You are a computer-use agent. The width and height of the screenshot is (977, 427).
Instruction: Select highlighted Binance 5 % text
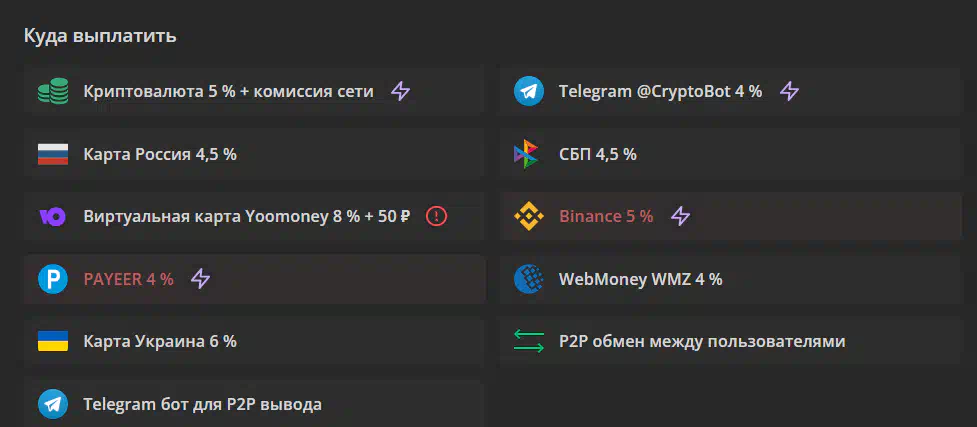606,216
